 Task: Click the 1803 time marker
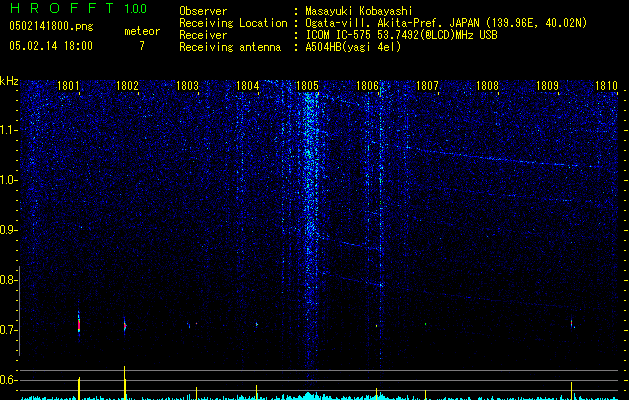point(187,85)
